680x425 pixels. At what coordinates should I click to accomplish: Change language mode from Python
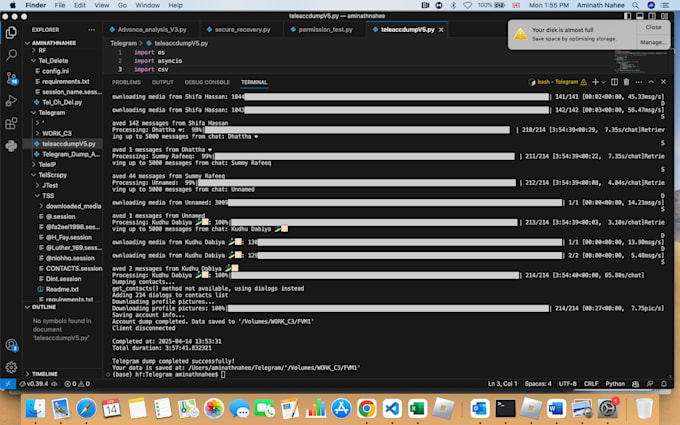point(615,384)
